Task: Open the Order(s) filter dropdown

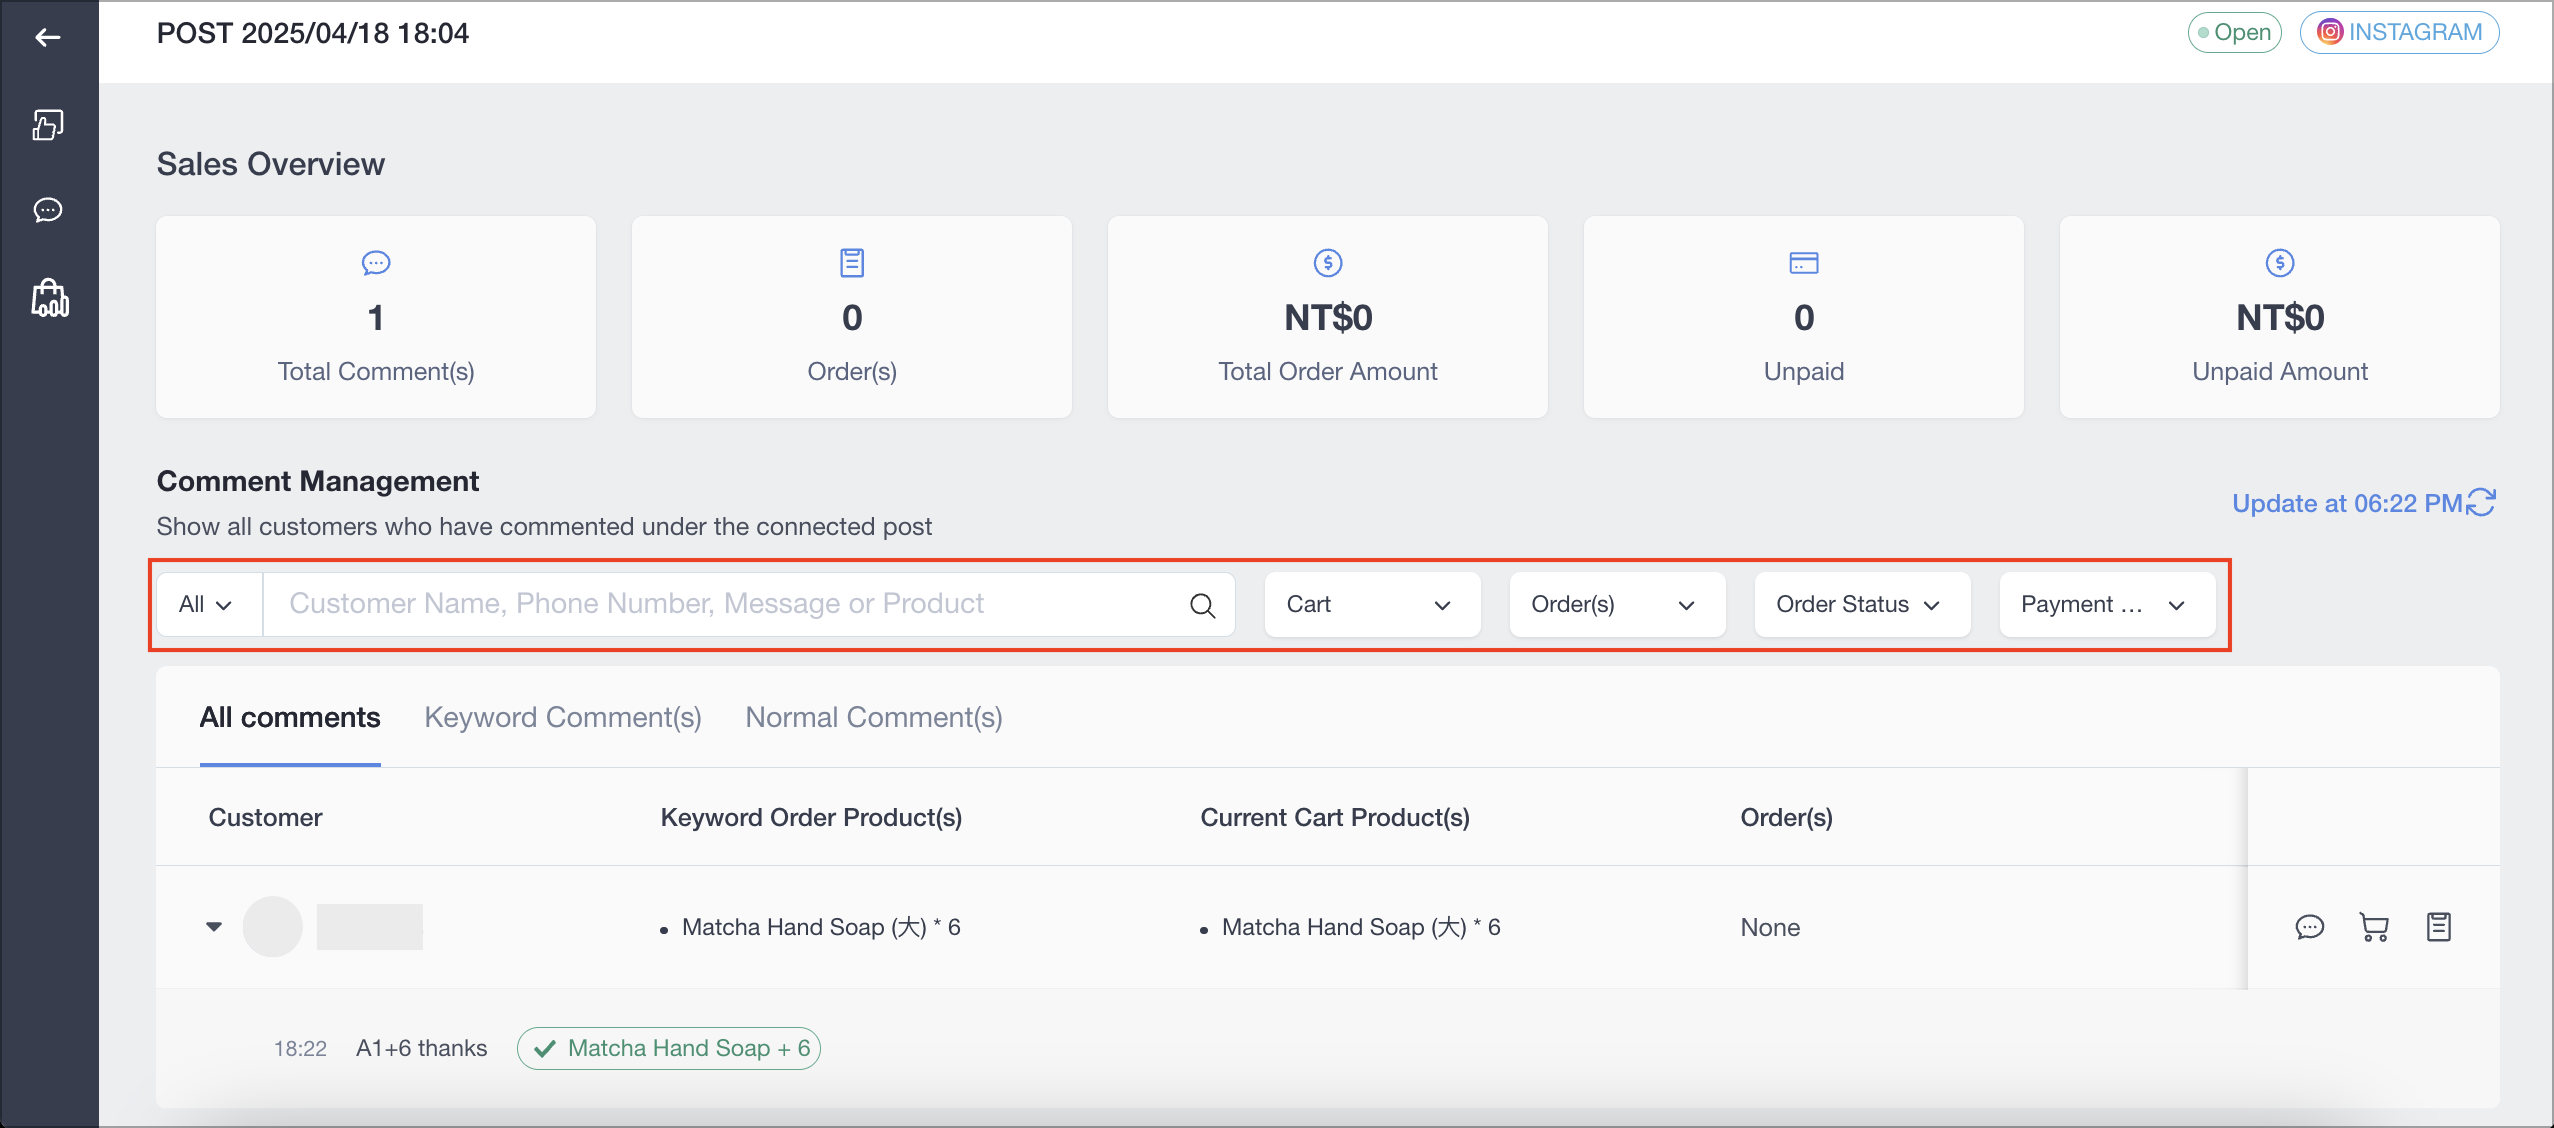Action: (x=1617, y=604)
